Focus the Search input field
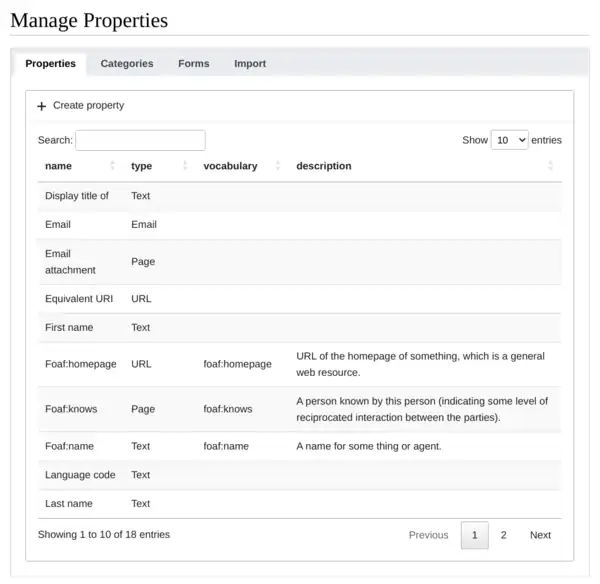The image size is (600, 584). (x=140, y=140)
